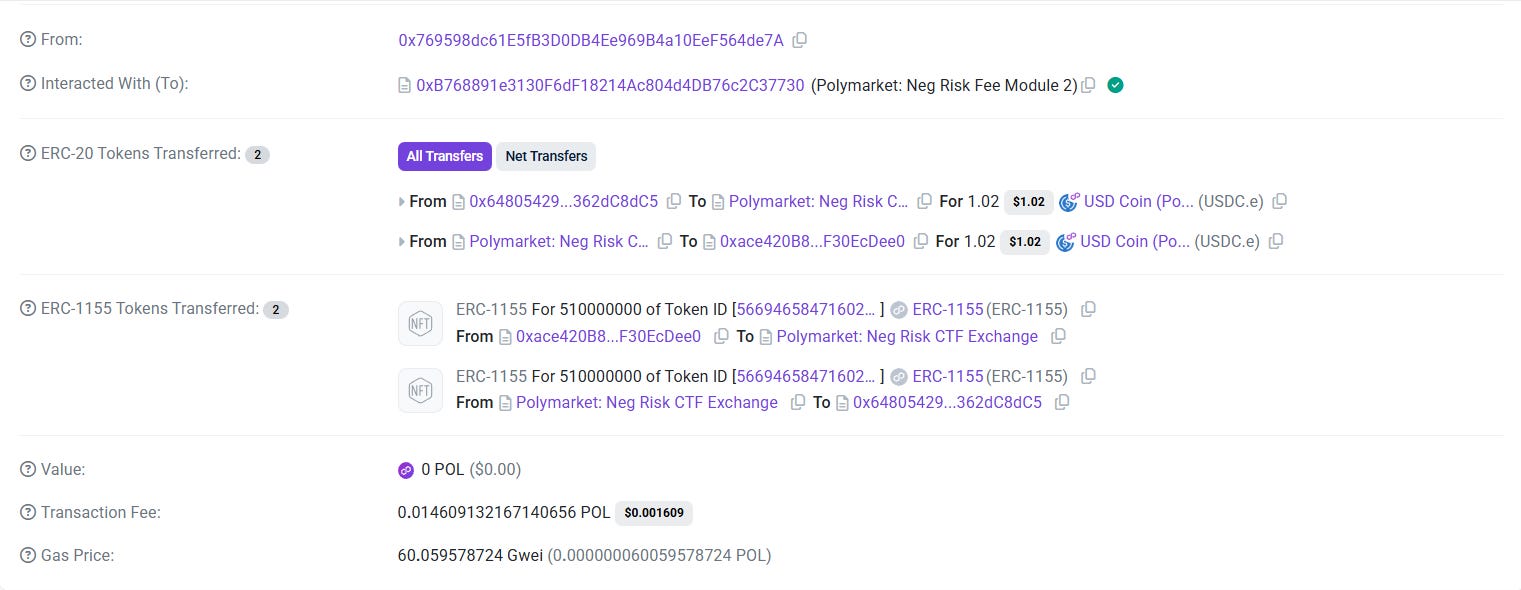
Task: Expand the second ERC-20 transfer row arrow
Action: click(402, 242)
